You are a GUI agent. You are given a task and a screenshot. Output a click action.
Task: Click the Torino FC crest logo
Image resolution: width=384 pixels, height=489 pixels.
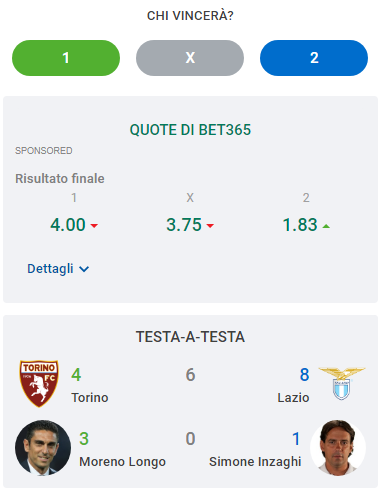coord(39,383)
